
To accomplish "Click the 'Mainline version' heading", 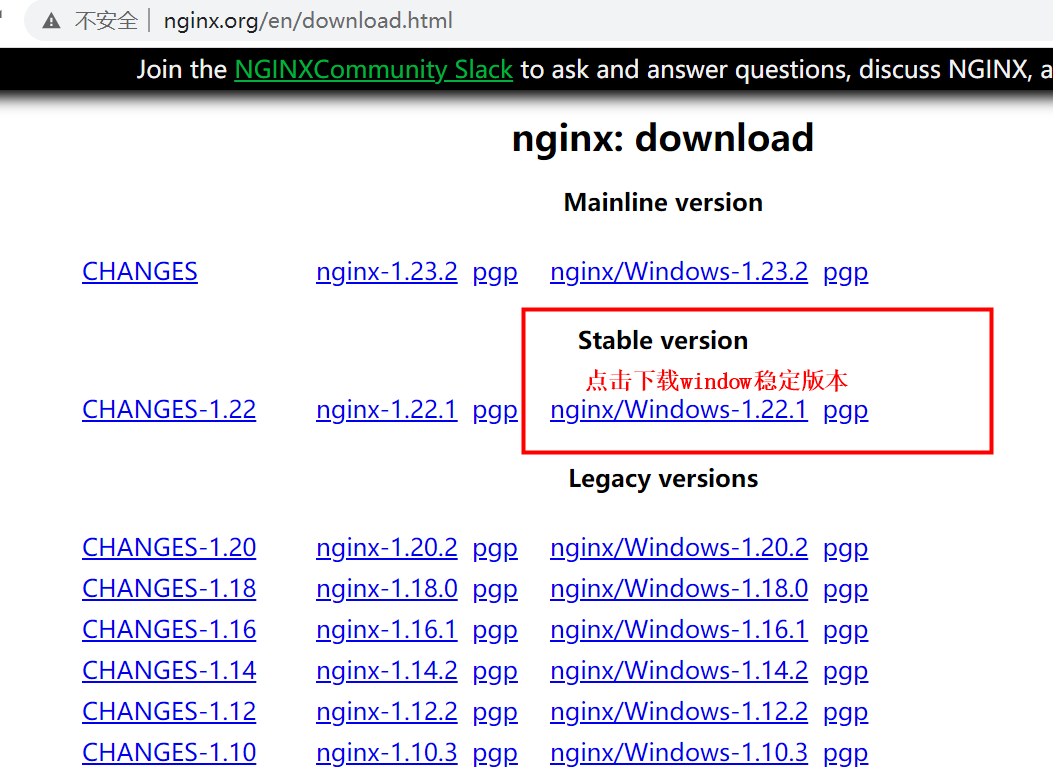I will pos(663,203).
